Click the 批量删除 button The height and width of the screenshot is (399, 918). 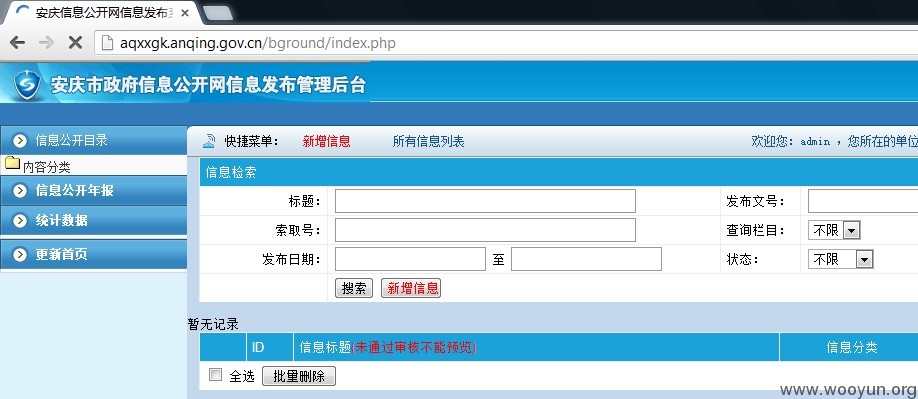[299, 376]
